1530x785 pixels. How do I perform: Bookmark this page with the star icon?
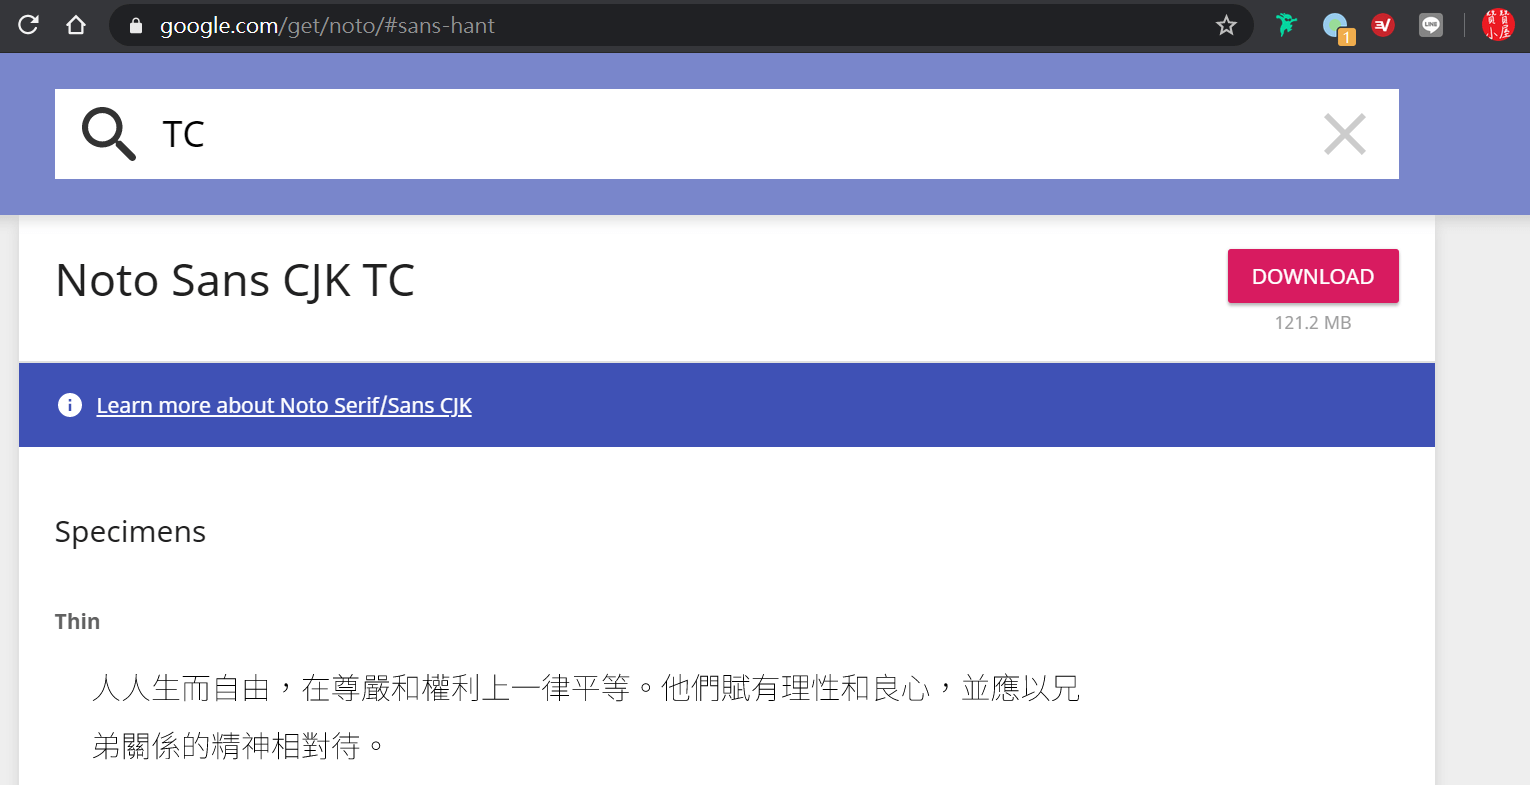click(x=1226, y=25)
